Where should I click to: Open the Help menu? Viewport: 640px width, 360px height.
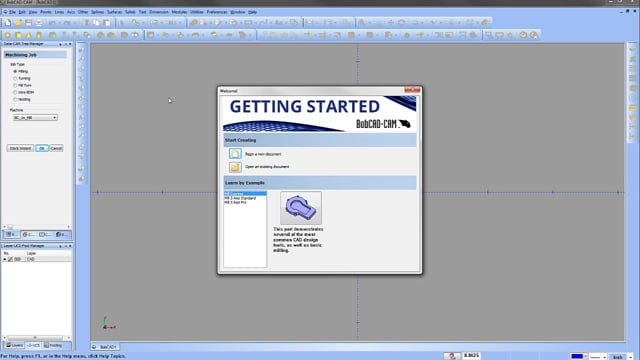[253, 12]
